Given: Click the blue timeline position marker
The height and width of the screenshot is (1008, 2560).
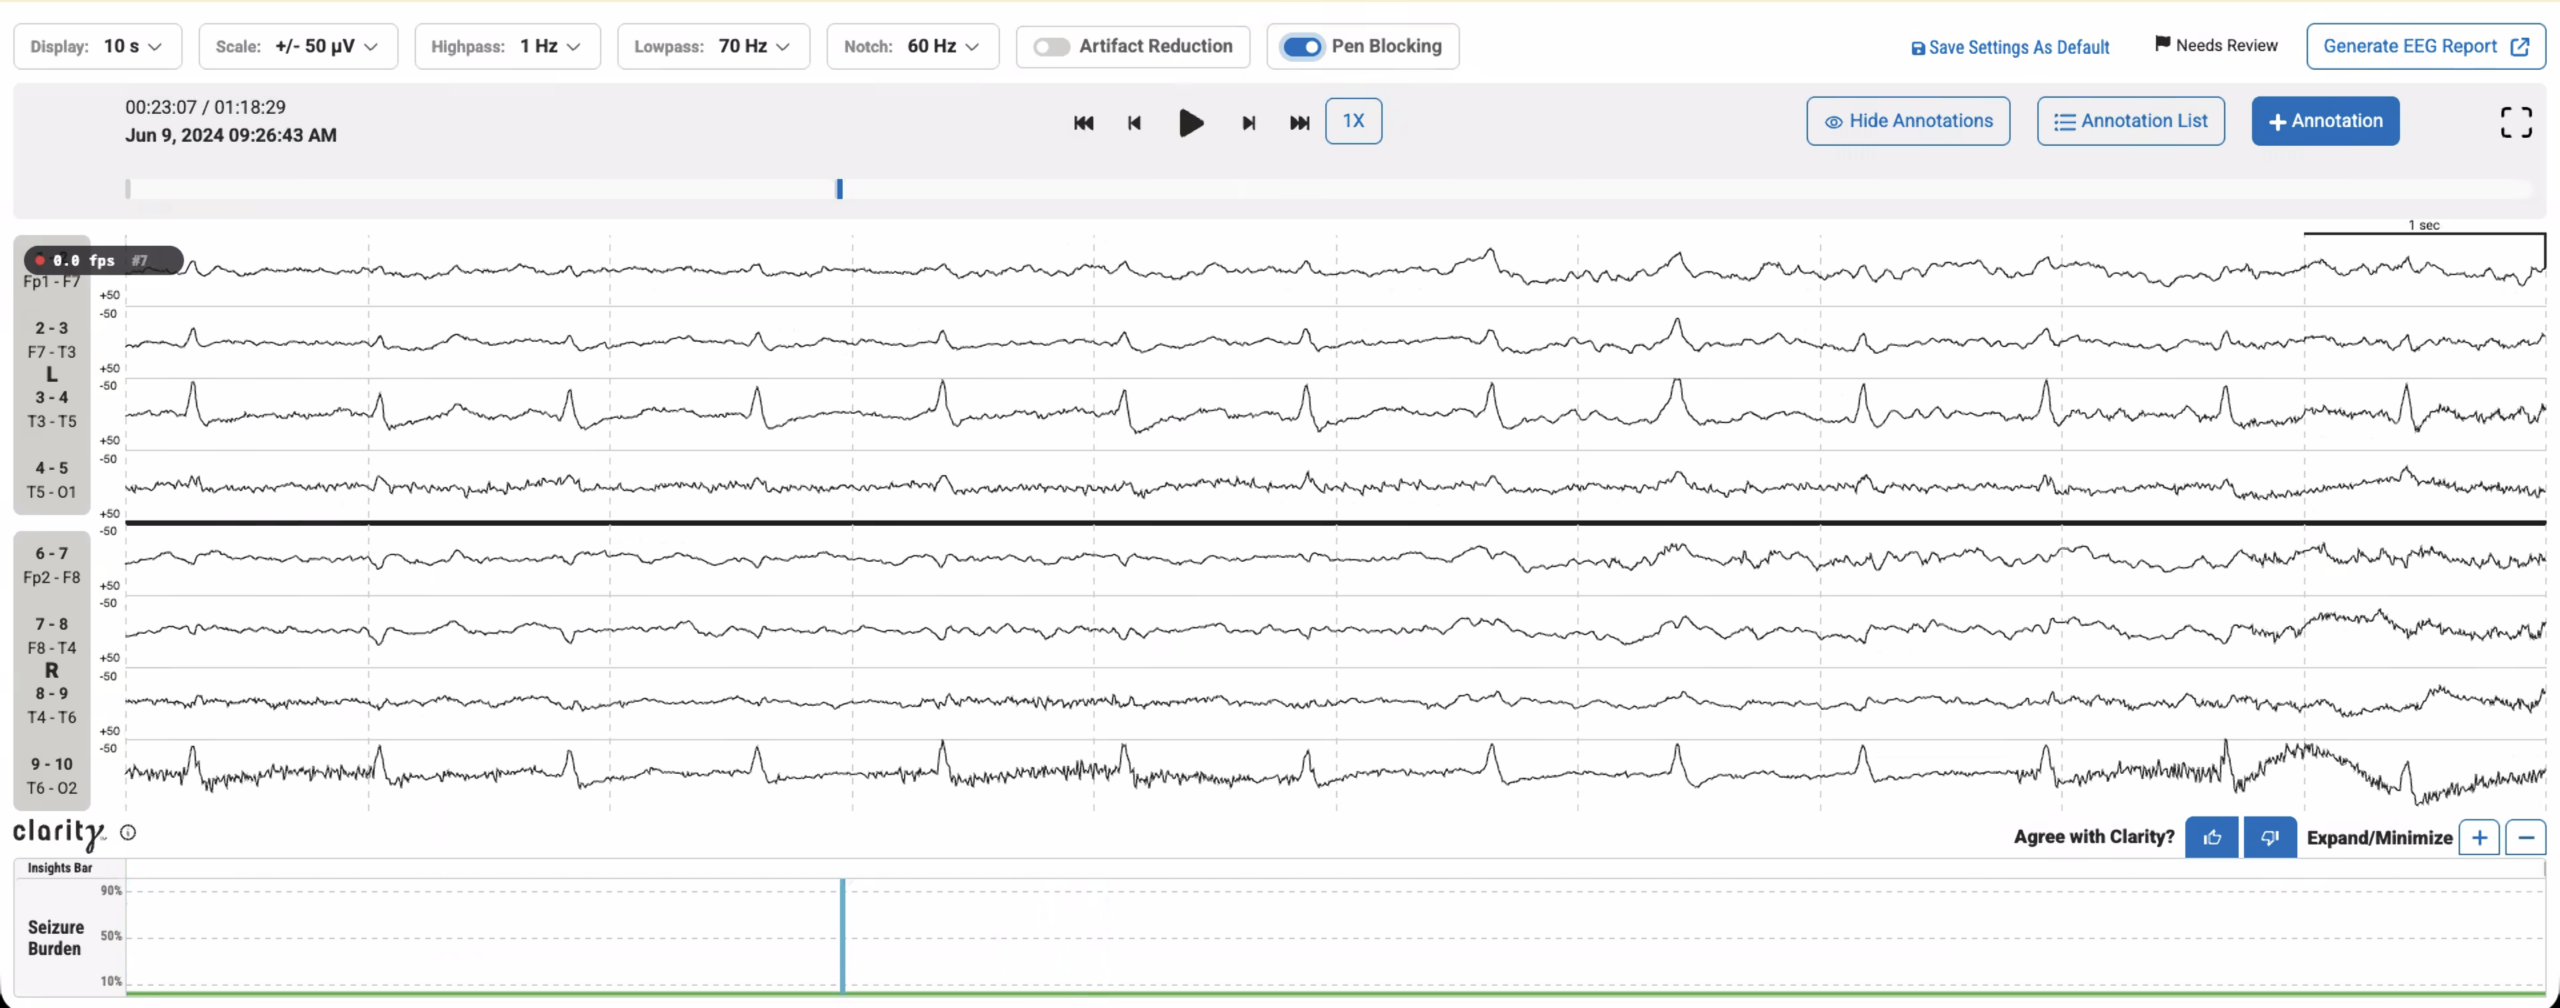Looking at the screenshot, I should [x=840, y=188].
